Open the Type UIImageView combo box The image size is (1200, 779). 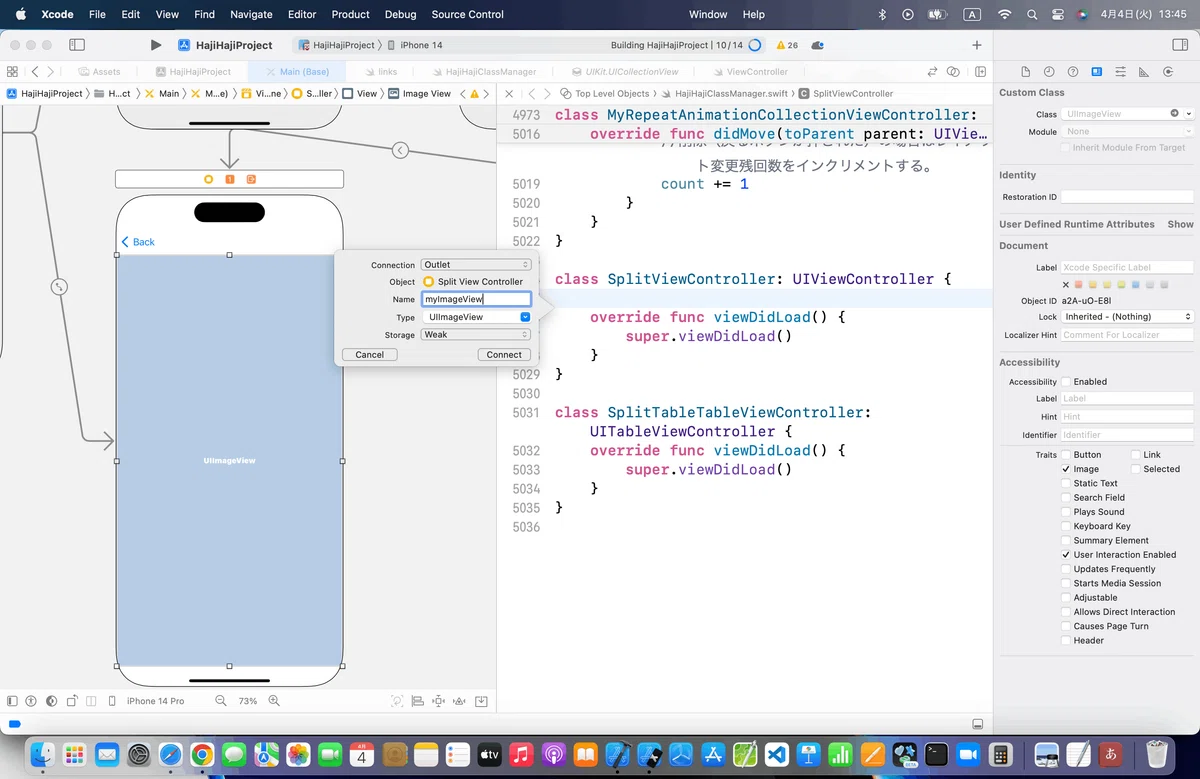[476, 317]
